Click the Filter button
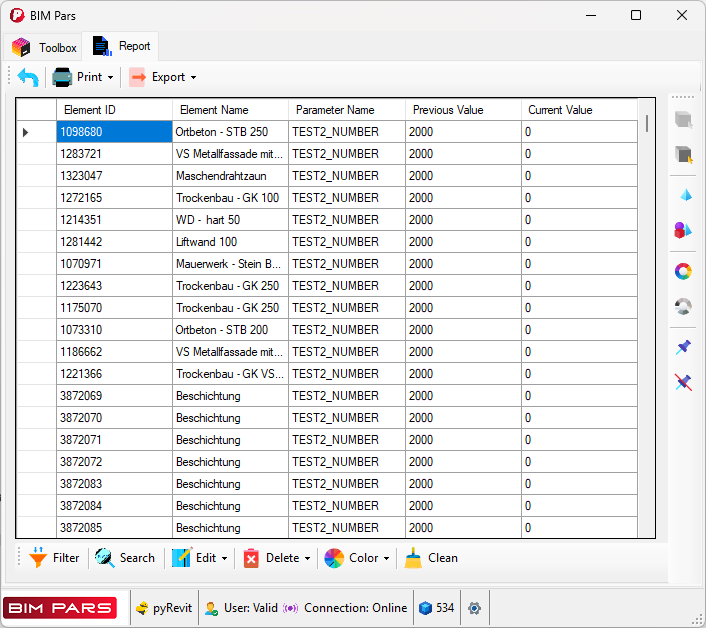This screenshot has width=706, height=628. [x=54, y=558]
